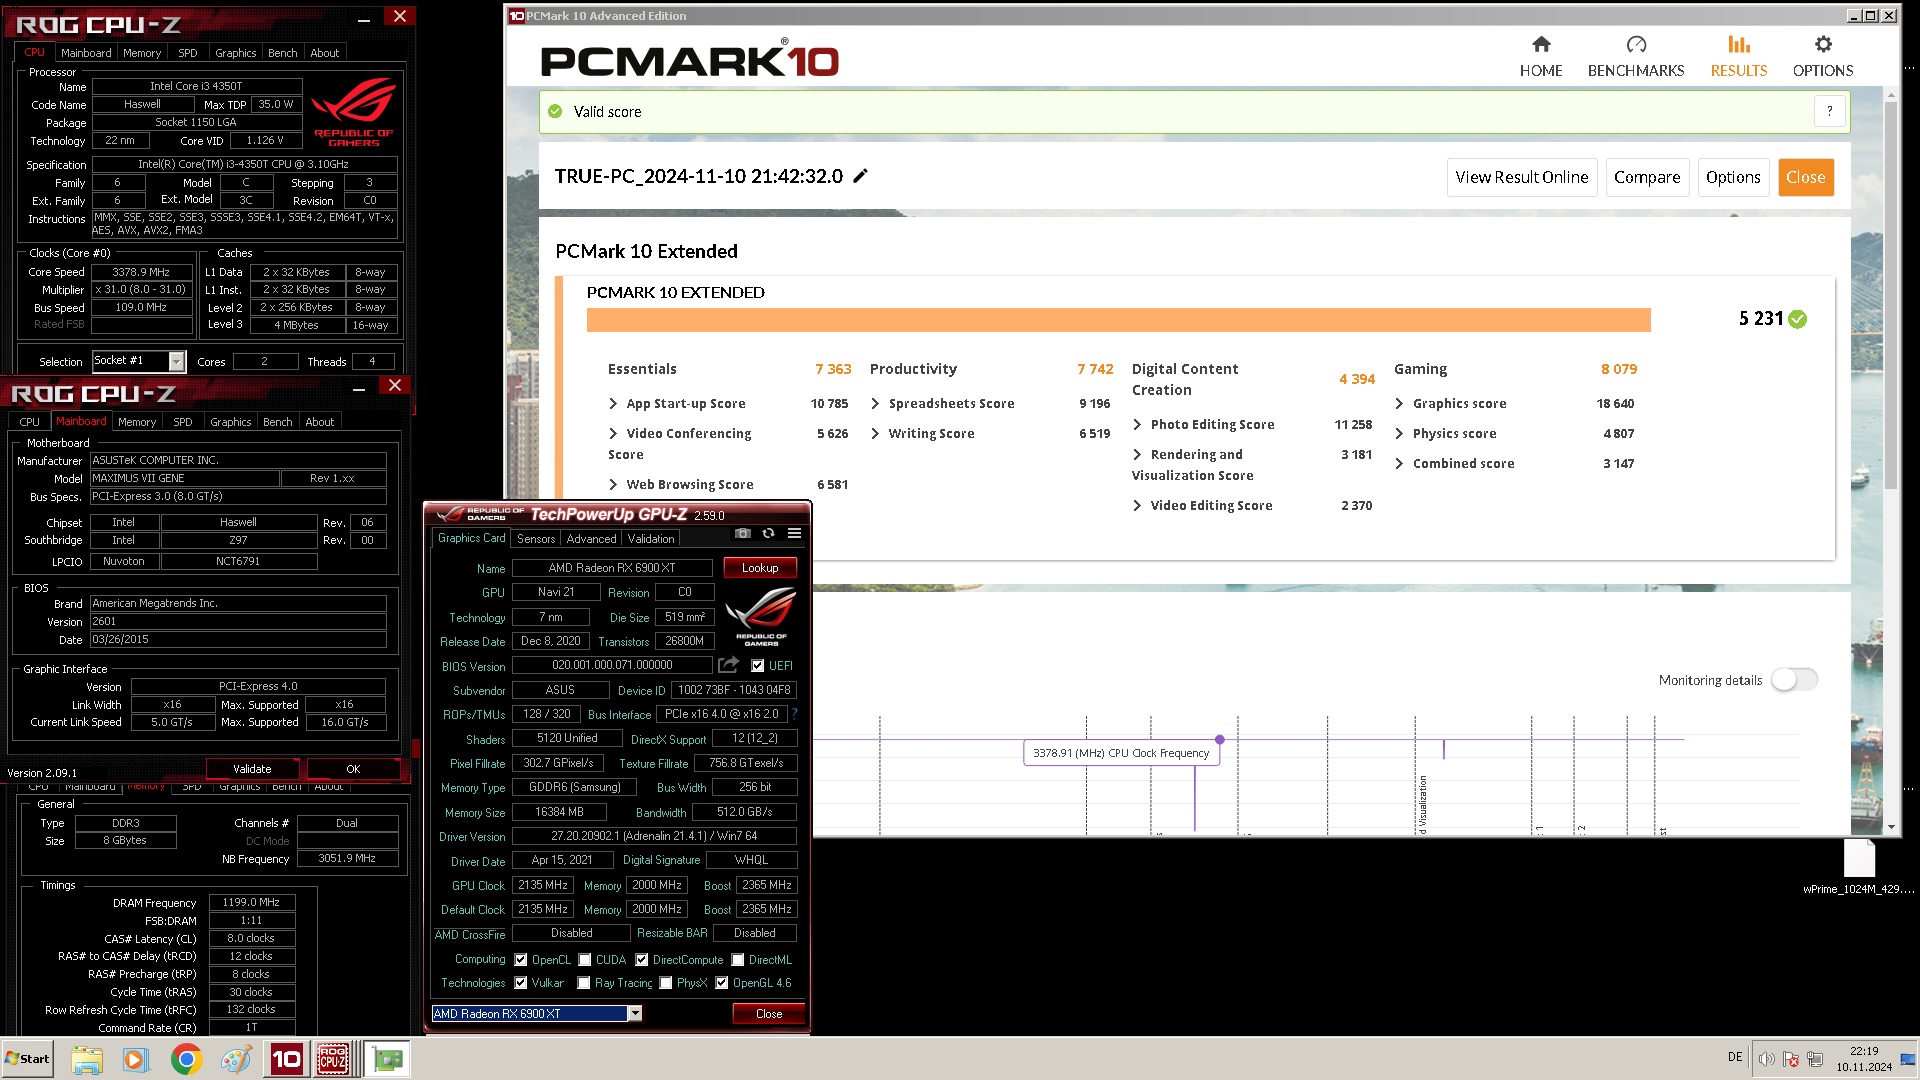Toggle the UEFI checkbox in GPU-Z
Screen dimensions: 1920x1080
click(757, 666)
